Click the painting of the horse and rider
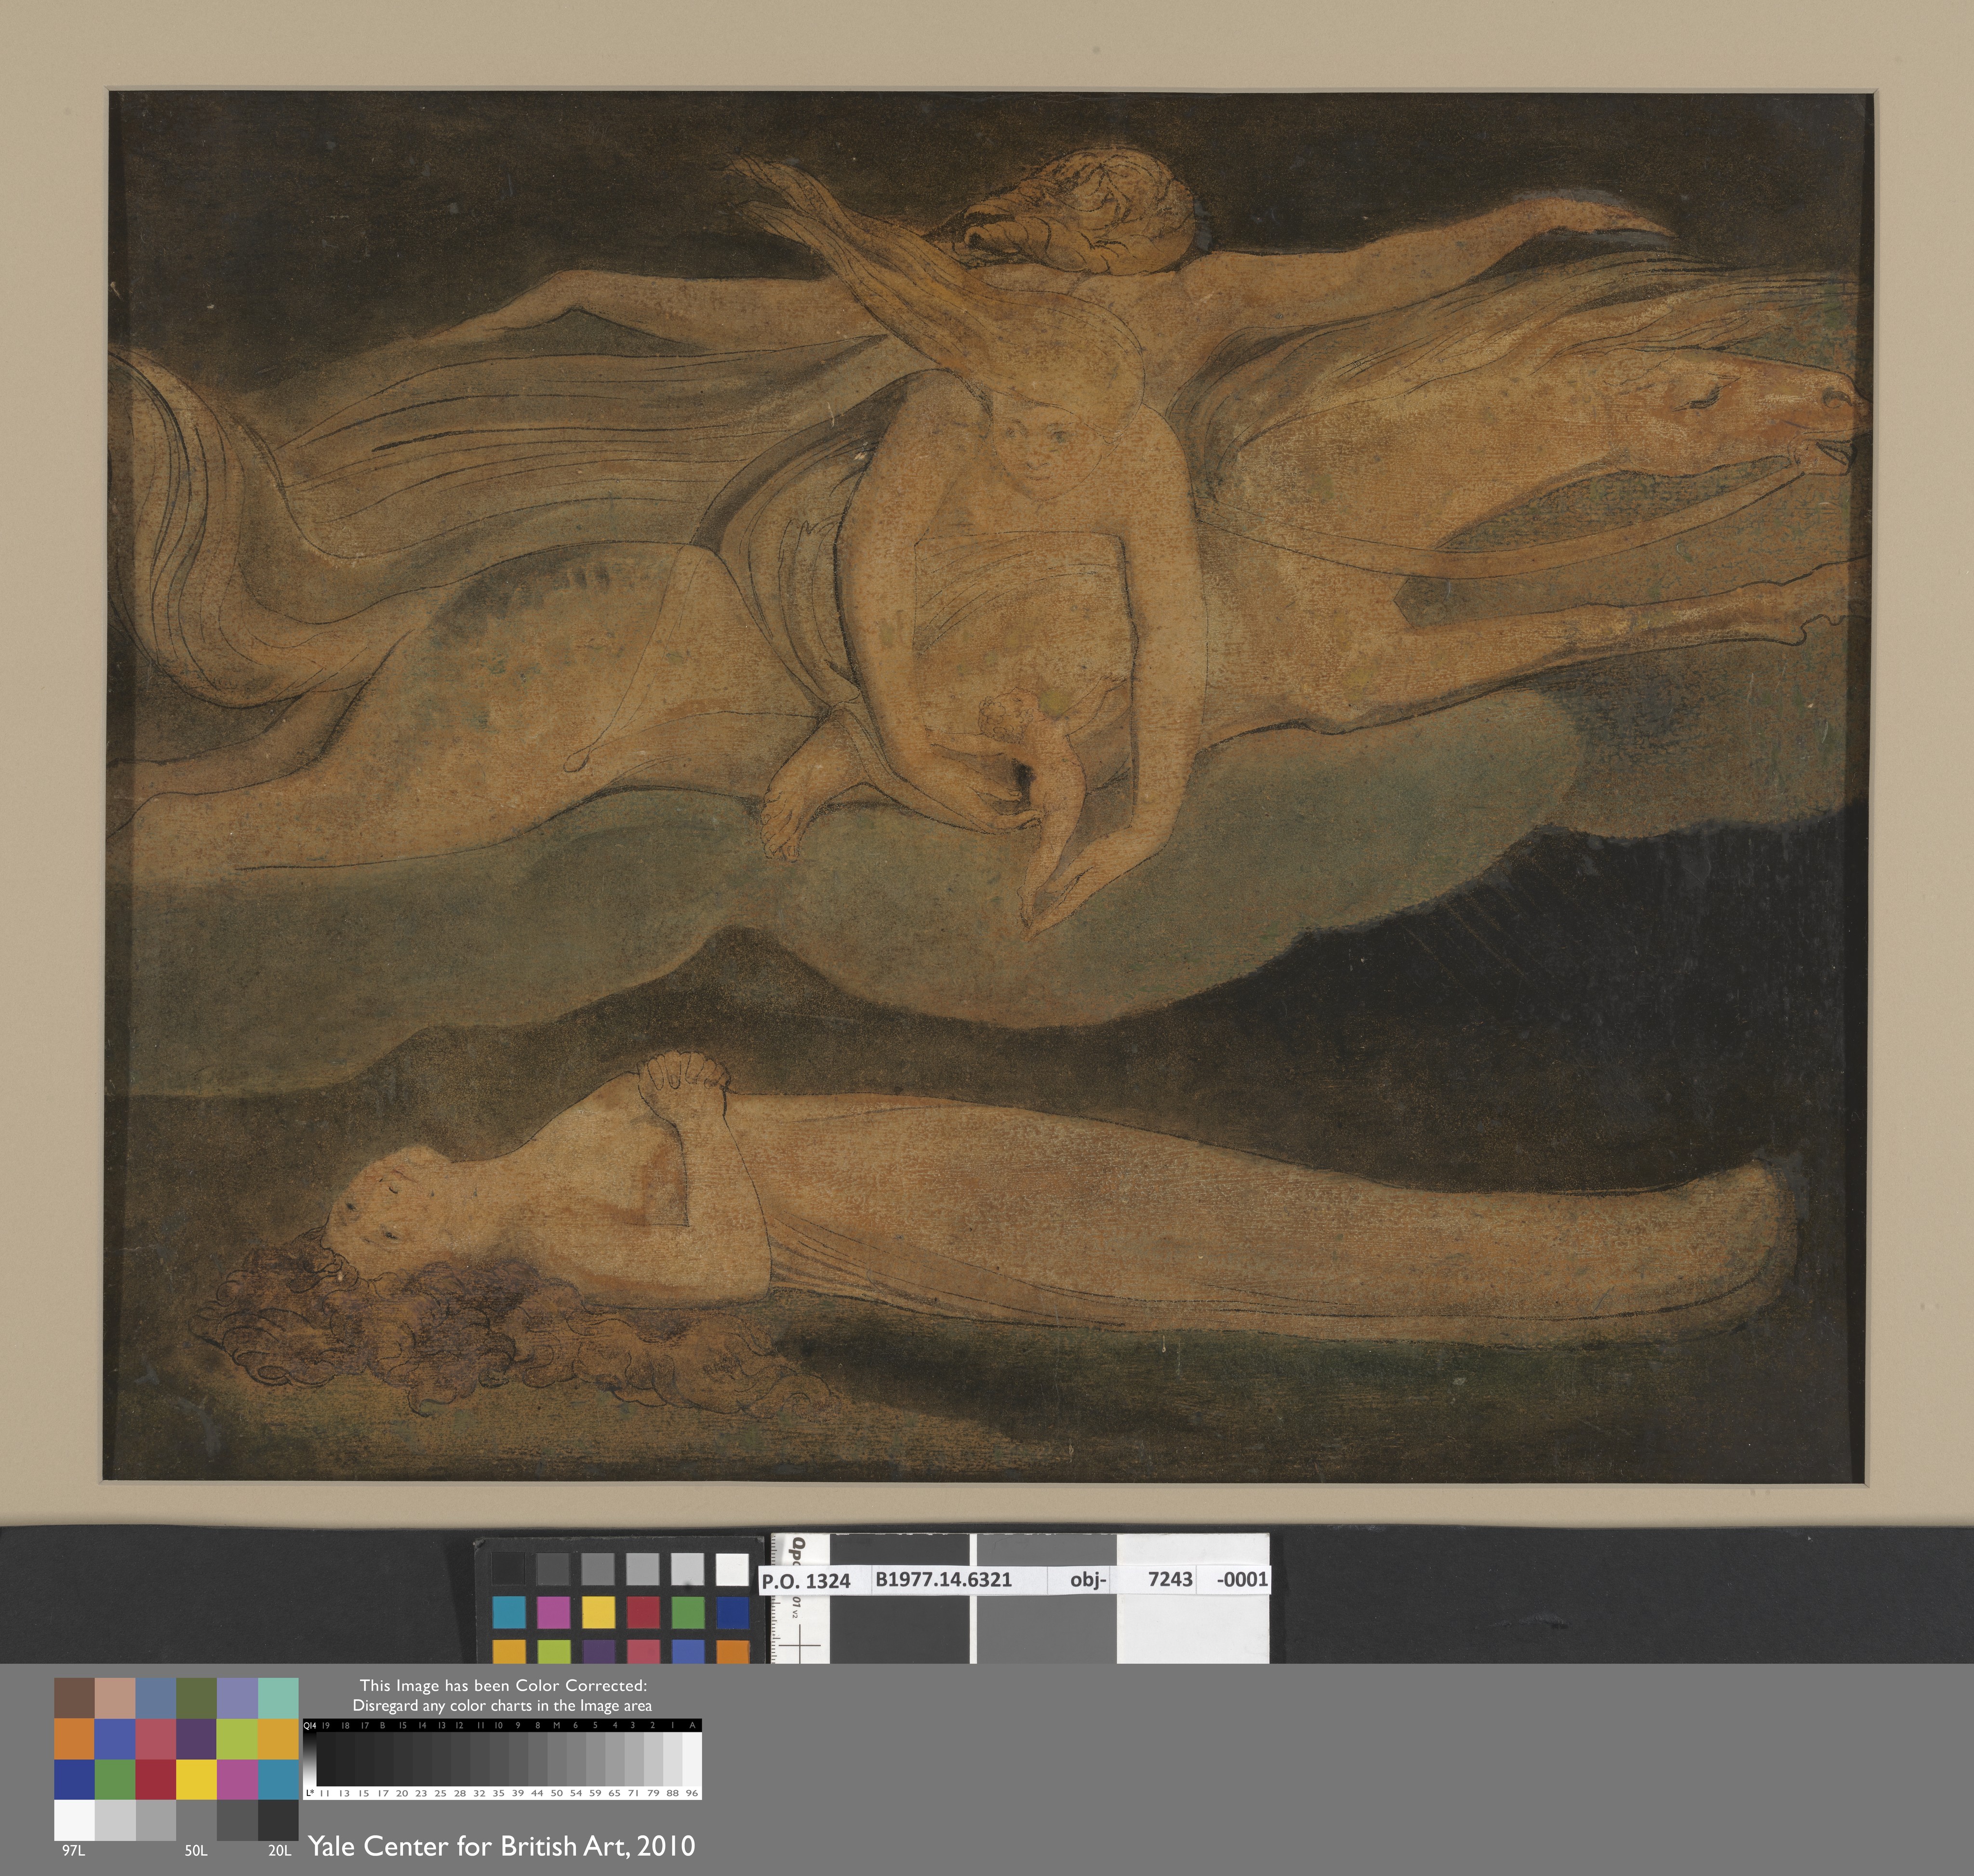Viewport: 1974px width, 1876px height. pyautogui.click(x=987, y=786)
